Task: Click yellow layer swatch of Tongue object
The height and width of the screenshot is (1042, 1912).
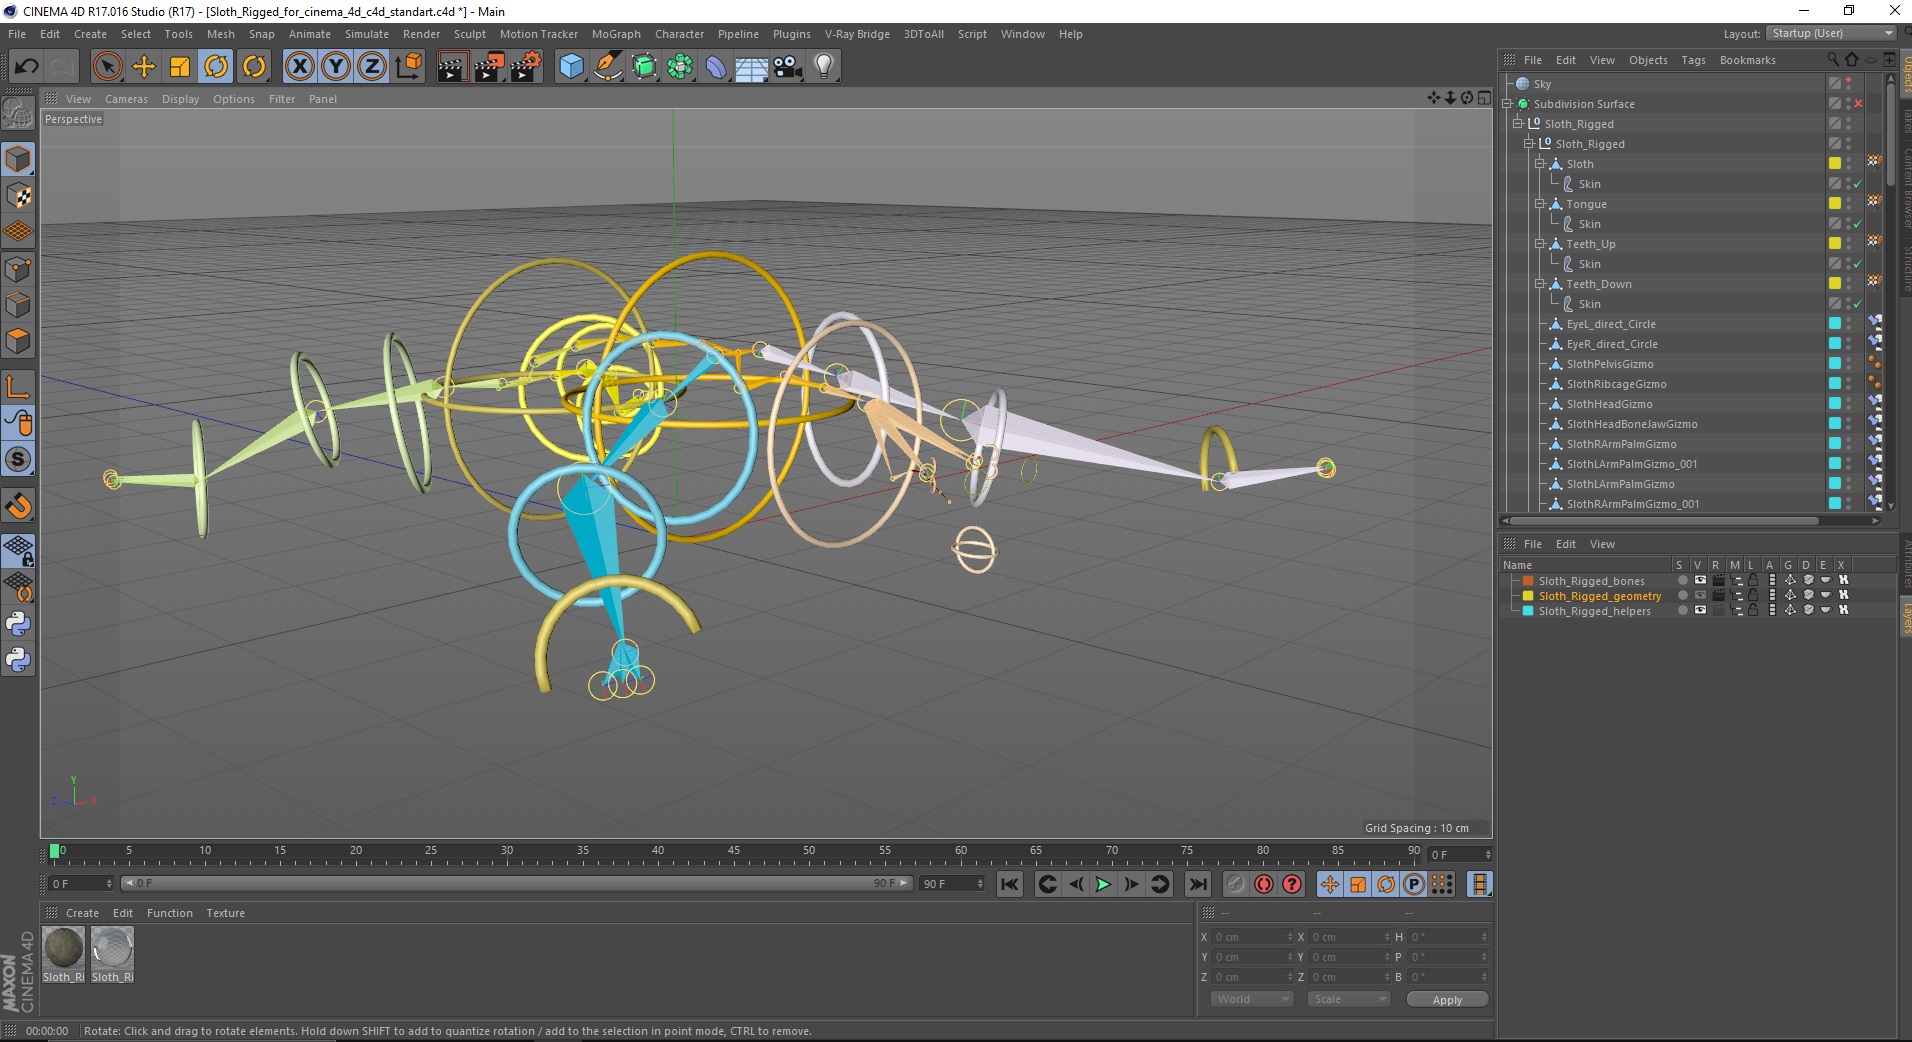Action: pos(1835,204)
